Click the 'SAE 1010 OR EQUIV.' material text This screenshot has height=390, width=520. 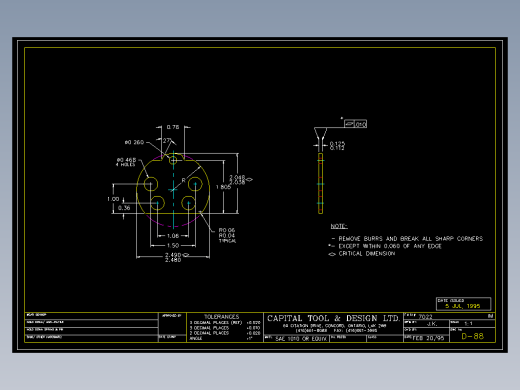click(301, 339)
